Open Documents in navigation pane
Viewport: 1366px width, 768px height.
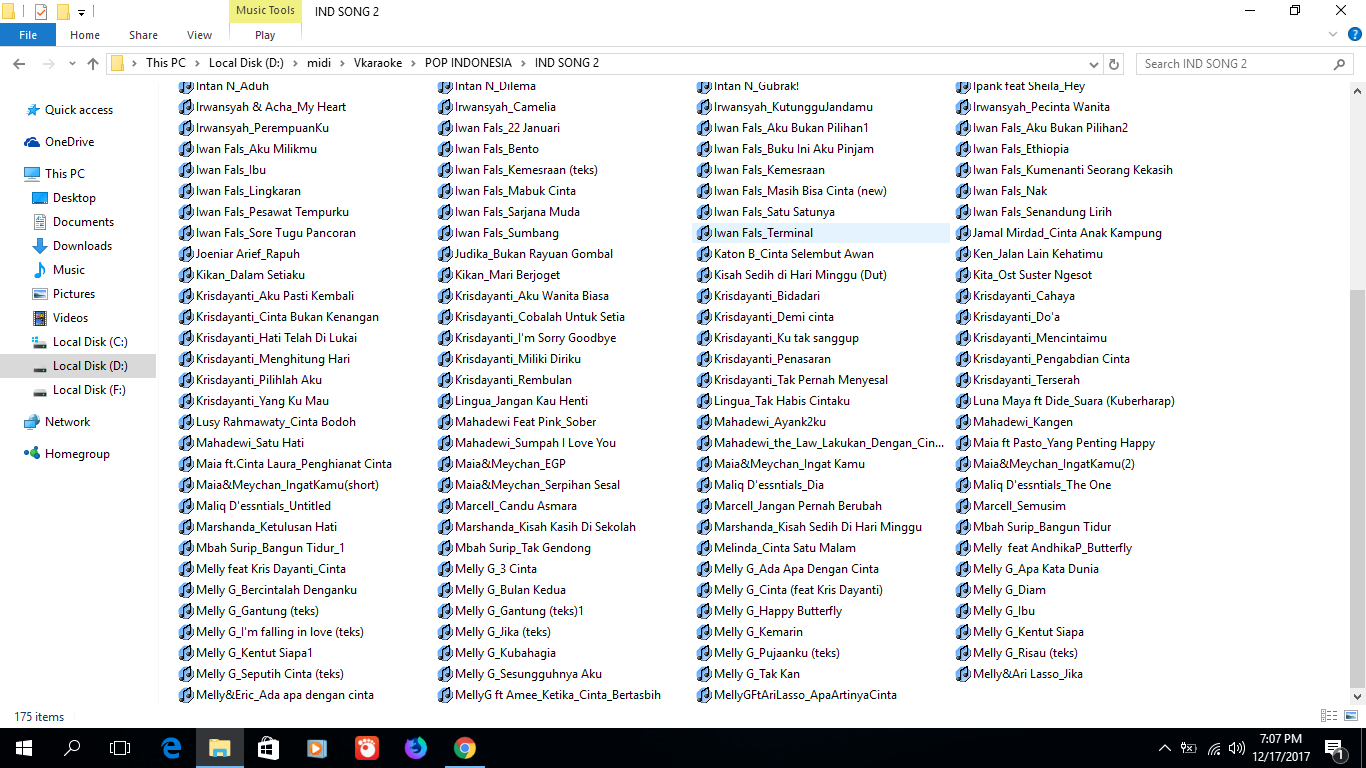83,222
